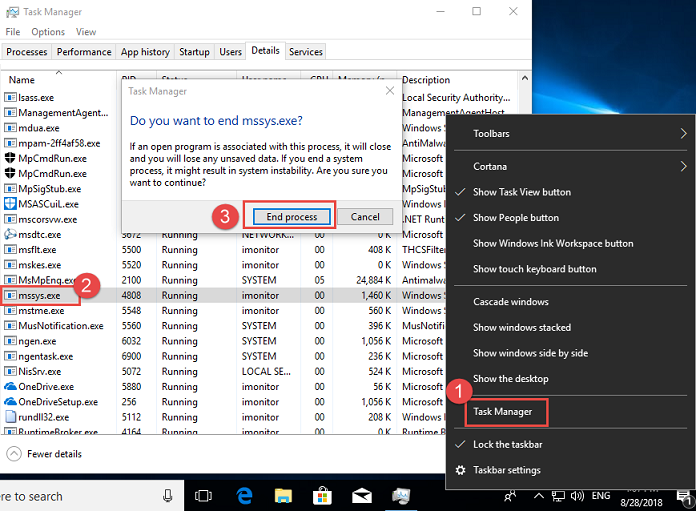Switch to the Performance tab
Image resolution: width=696 pixels, height=511 pixels.
pyautogui.click(x=84, y=52)
